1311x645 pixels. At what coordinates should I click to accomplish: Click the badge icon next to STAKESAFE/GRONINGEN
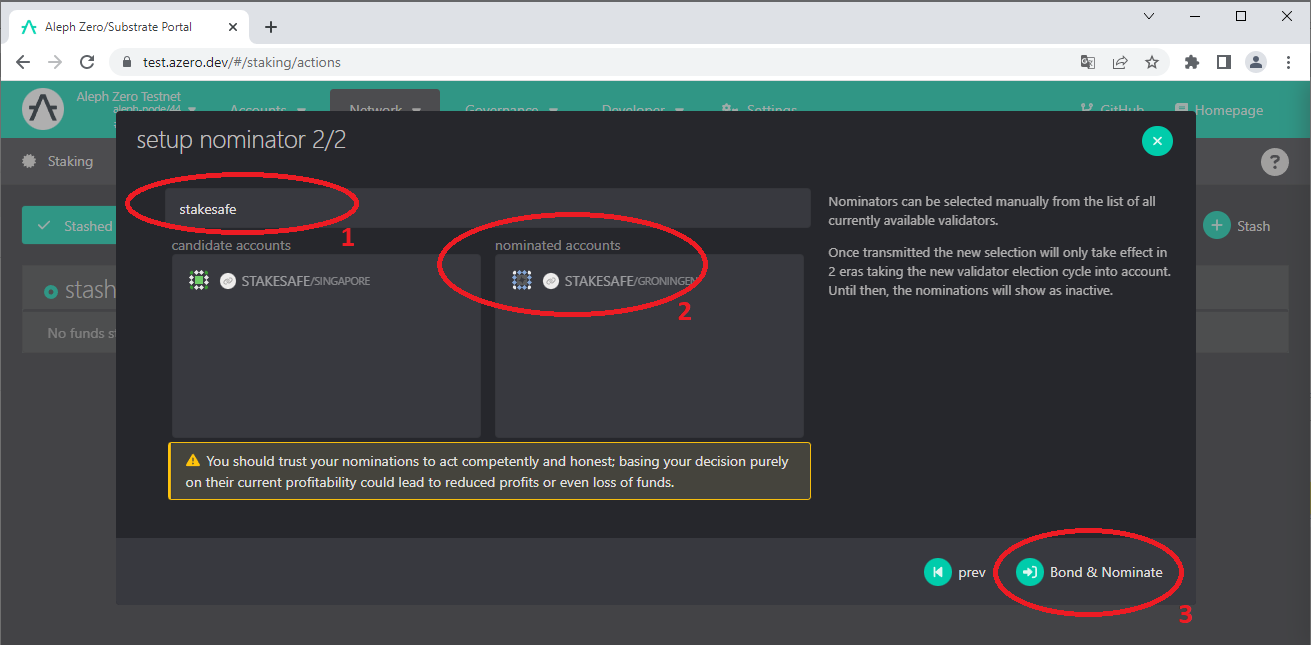click(550, 281)
